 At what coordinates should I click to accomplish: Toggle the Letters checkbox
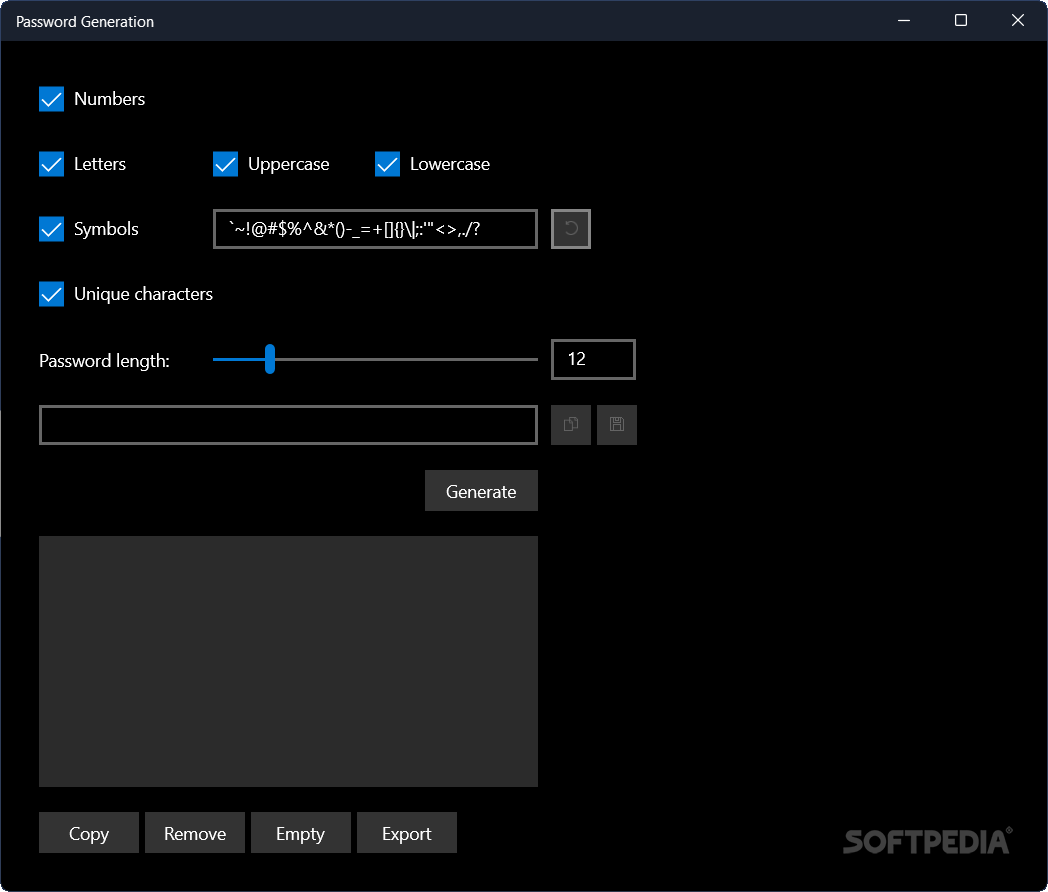point(51,164)
